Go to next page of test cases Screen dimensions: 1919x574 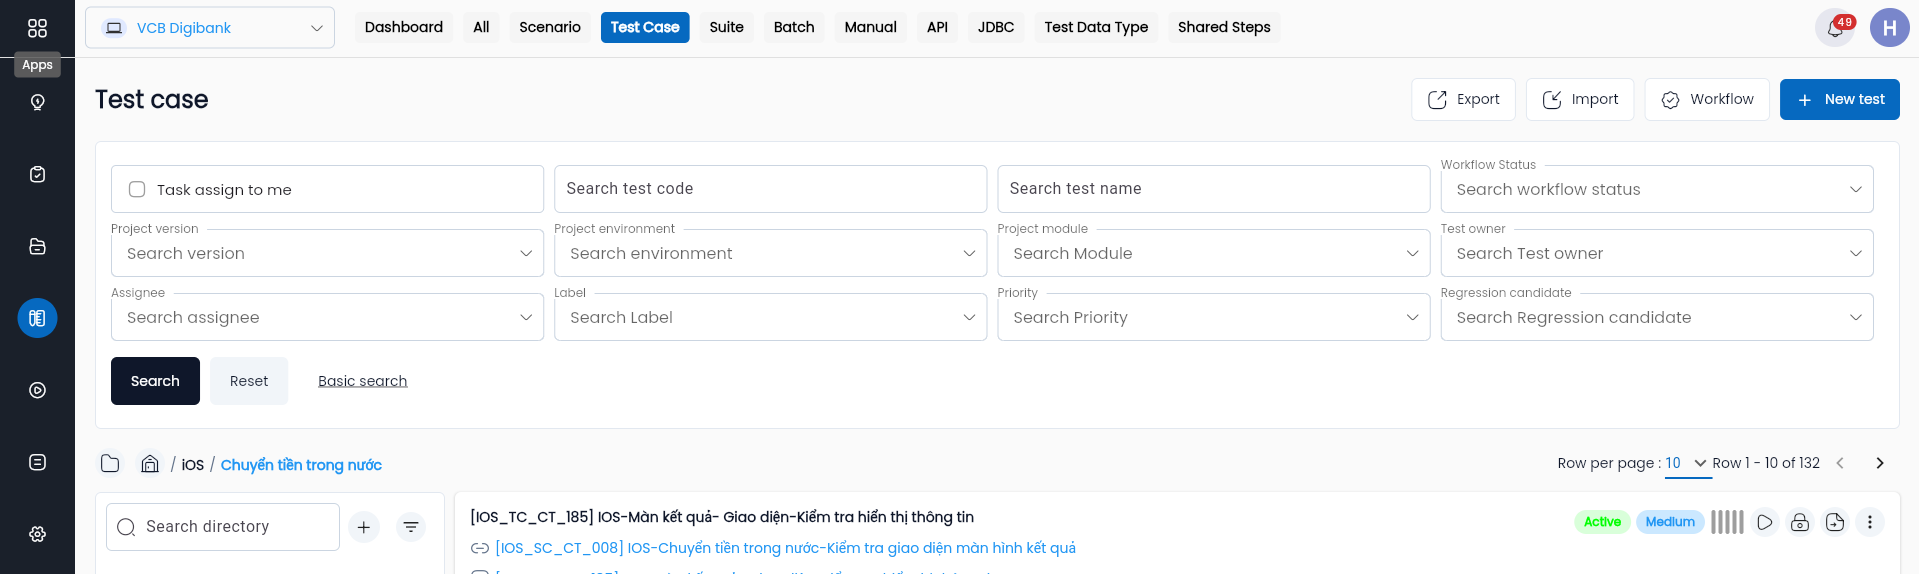pos(1880,463)
